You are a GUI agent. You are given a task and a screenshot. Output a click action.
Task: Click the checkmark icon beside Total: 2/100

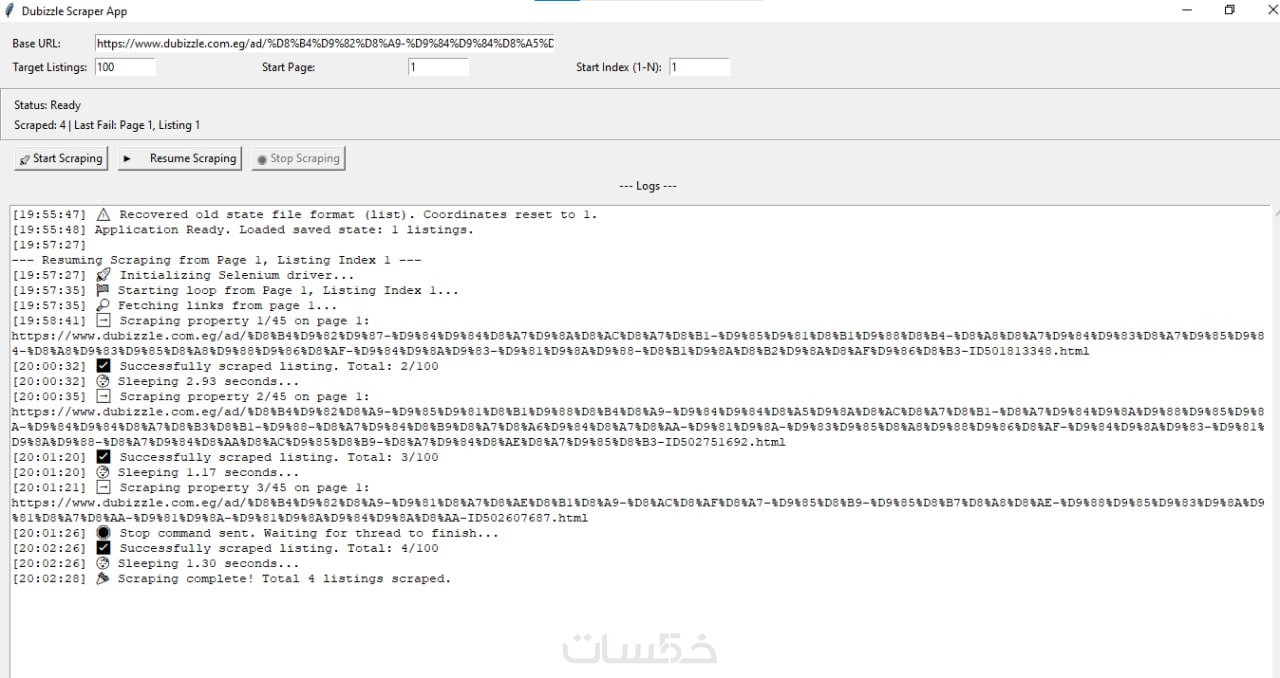(103, 366)
